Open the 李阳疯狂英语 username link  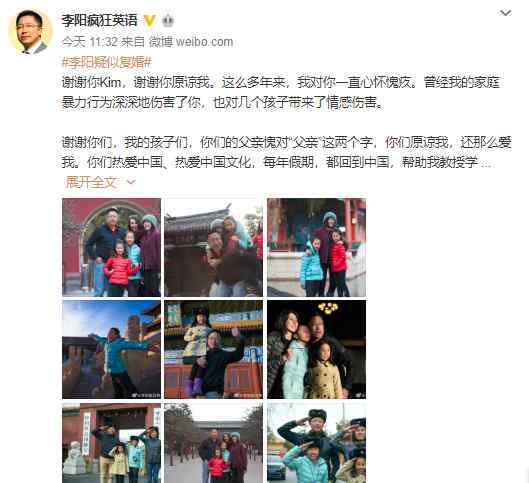pos(99,21)
